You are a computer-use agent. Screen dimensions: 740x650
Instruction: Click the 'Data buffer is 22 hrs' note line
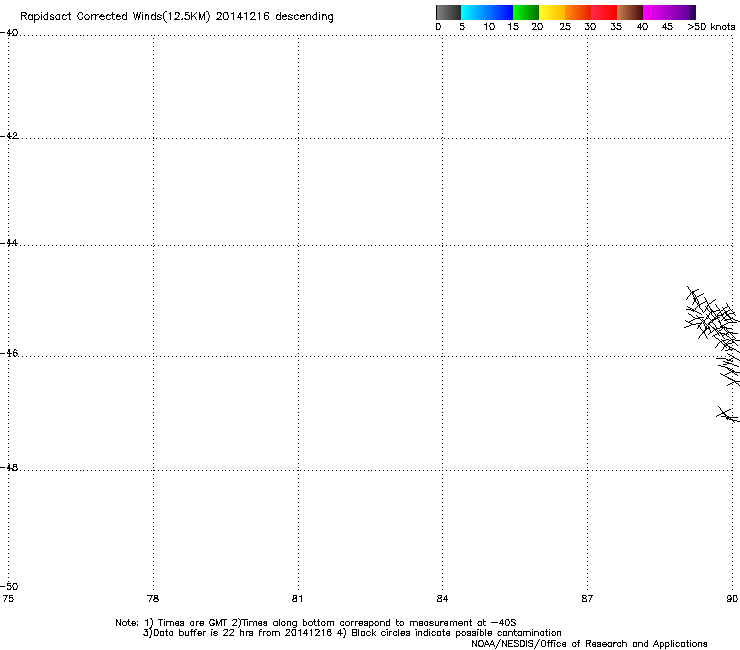click(x=352, y=633)
